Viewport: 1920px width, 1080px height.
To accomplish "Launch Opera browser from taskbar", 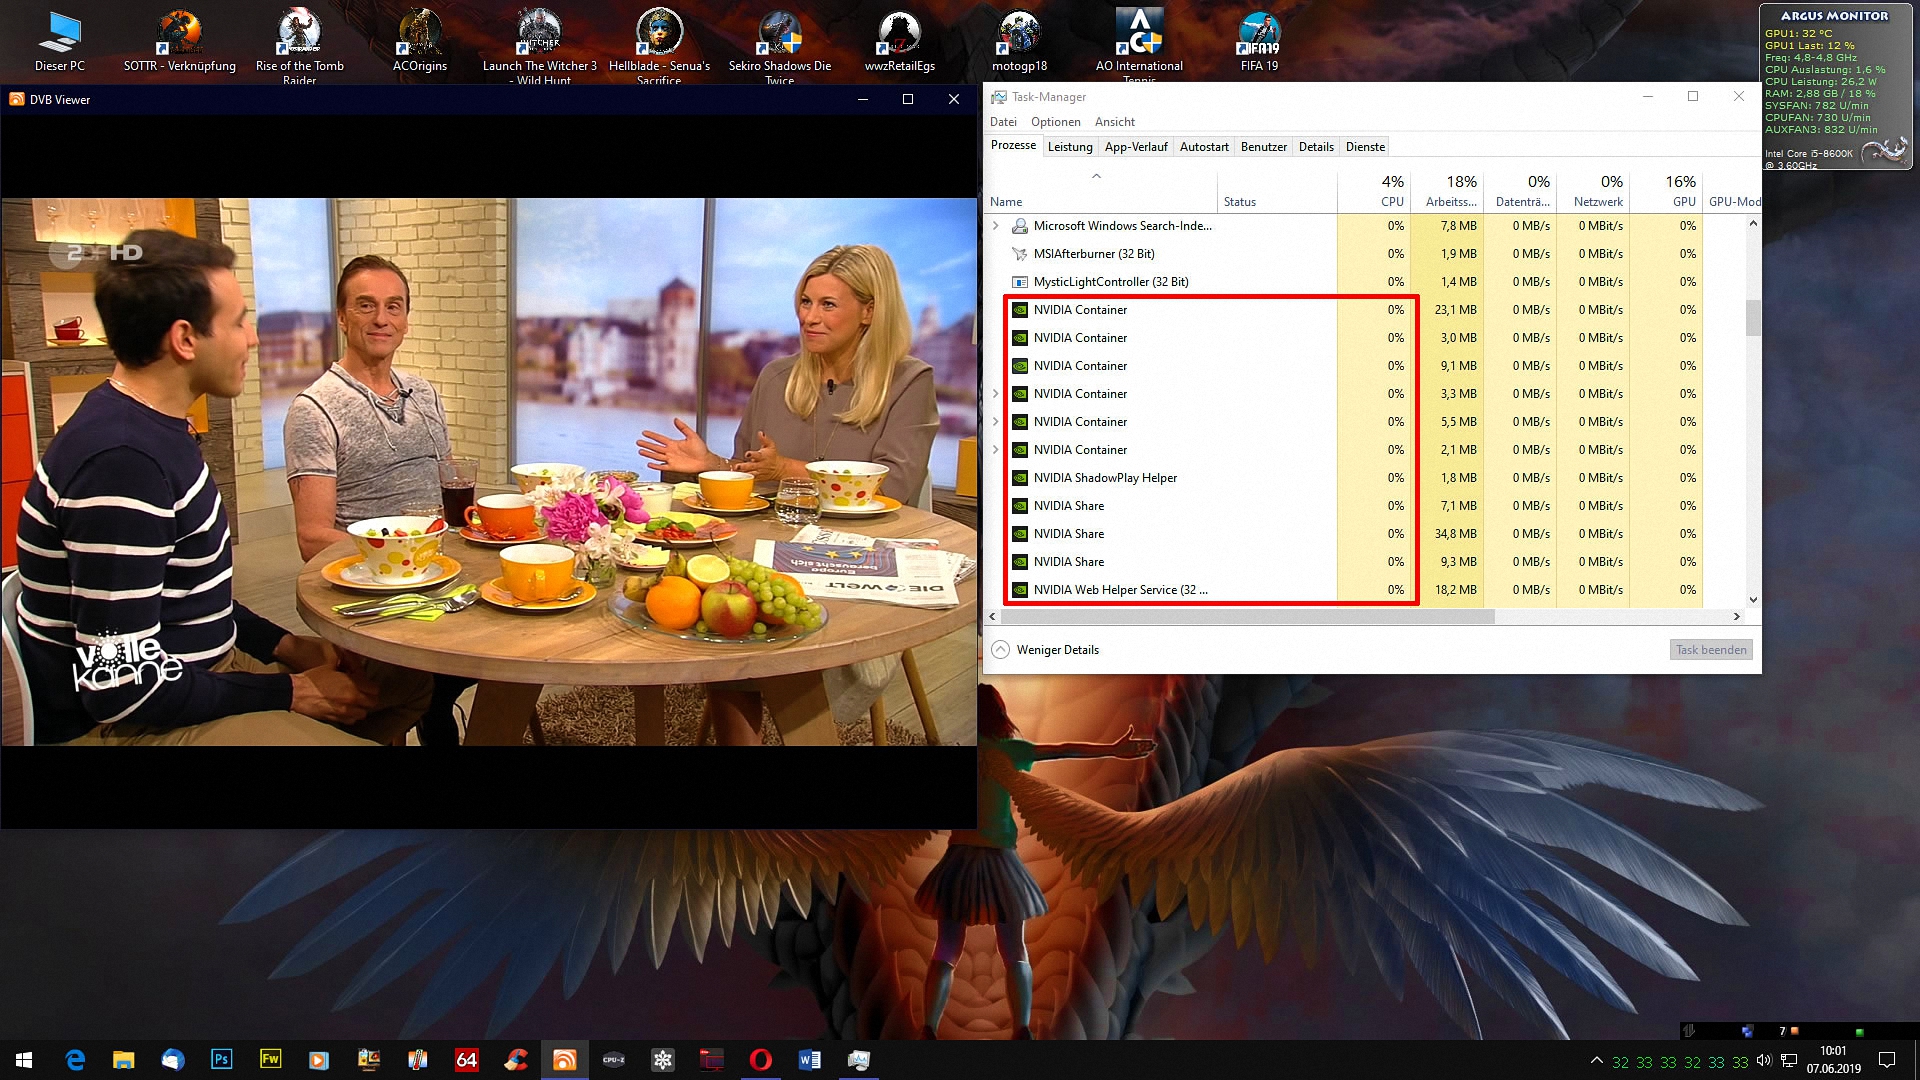I will (760, 1059).
